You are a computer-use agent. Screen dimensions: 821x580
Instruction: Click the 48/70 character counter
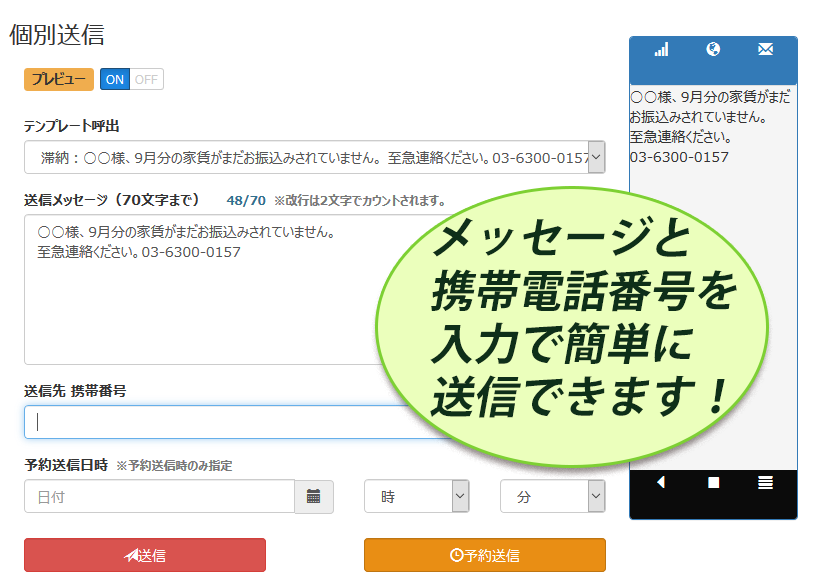[x=246, y=200]
